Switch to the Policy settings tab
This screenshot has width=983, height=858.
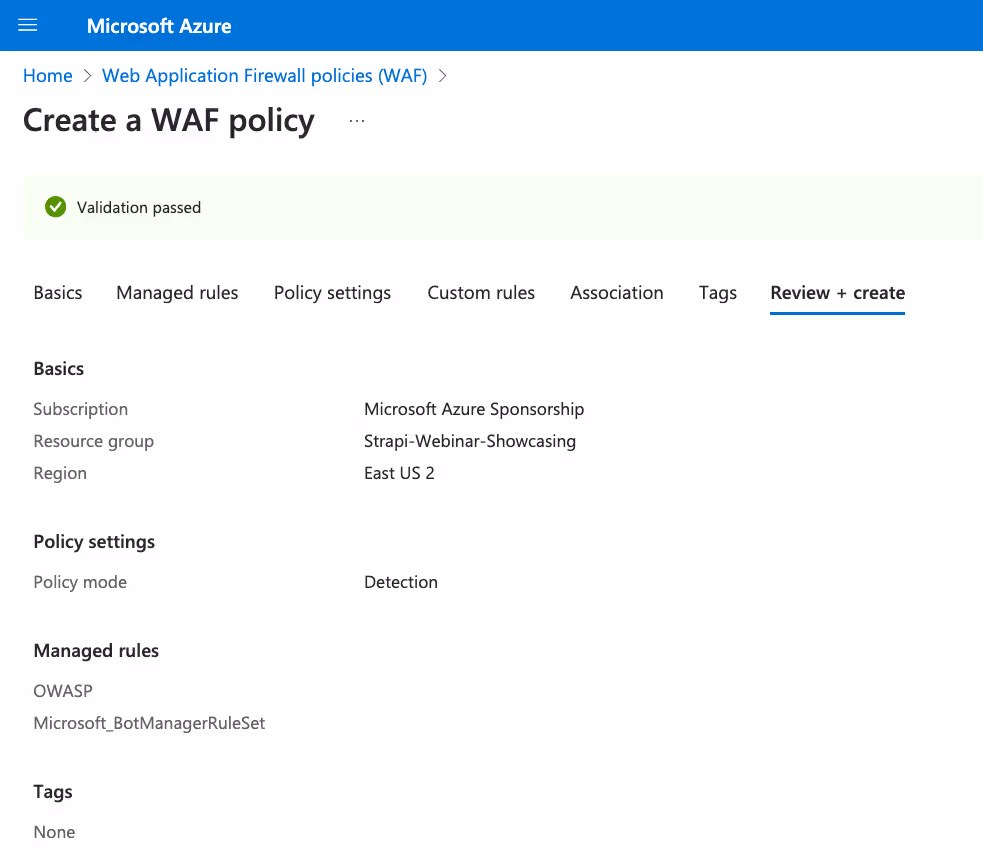(x=332, y=292)
